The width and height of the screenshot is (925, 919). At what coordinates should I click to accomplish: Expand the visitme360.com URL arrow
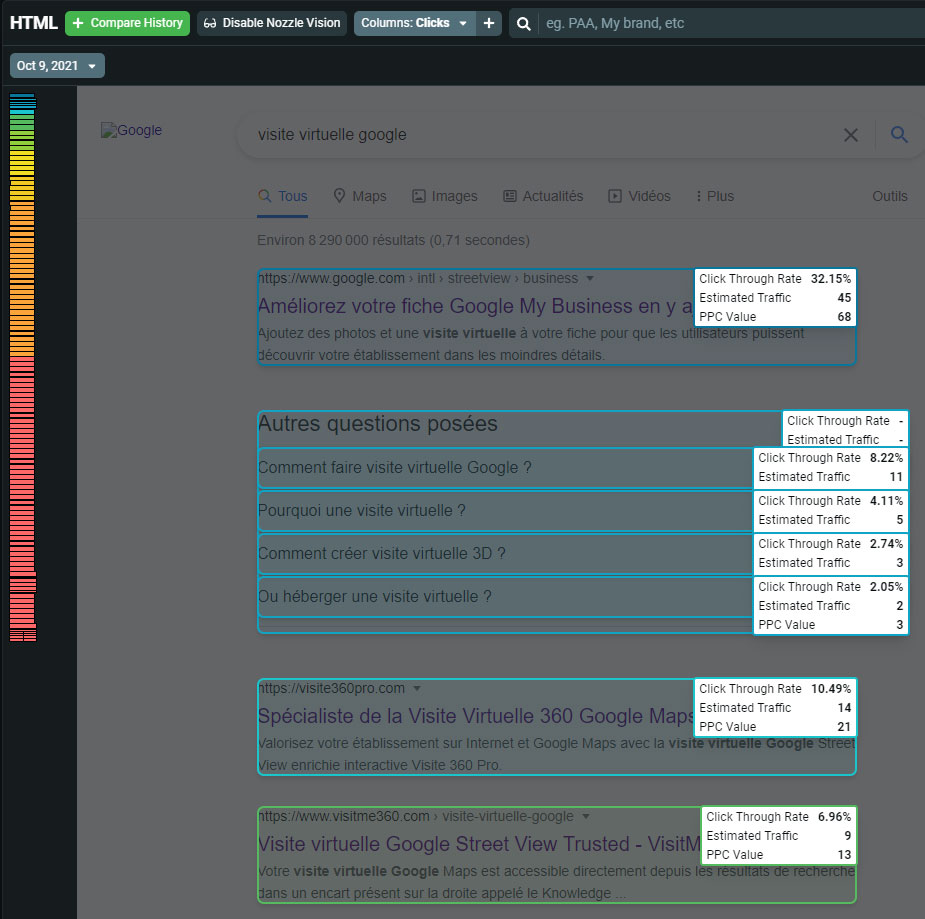click(585, 816)
